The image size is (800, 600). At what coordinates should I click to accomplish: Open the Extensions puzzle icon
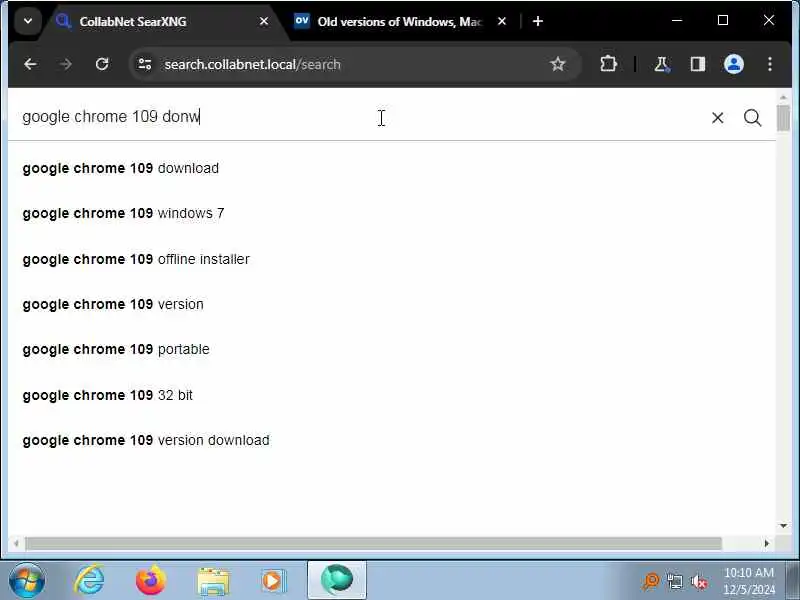(x=608, y=64)
